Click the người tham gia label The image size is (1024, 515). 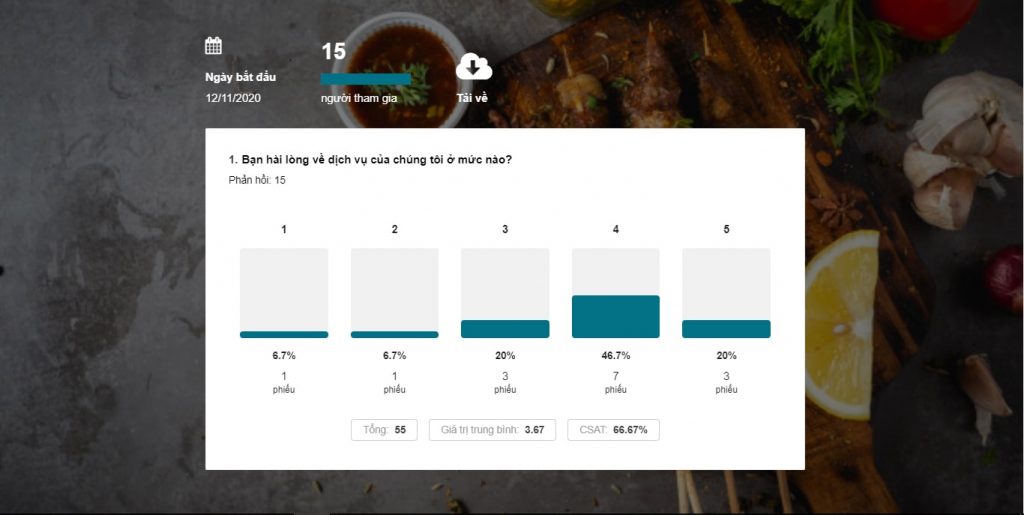click(359, 99)
